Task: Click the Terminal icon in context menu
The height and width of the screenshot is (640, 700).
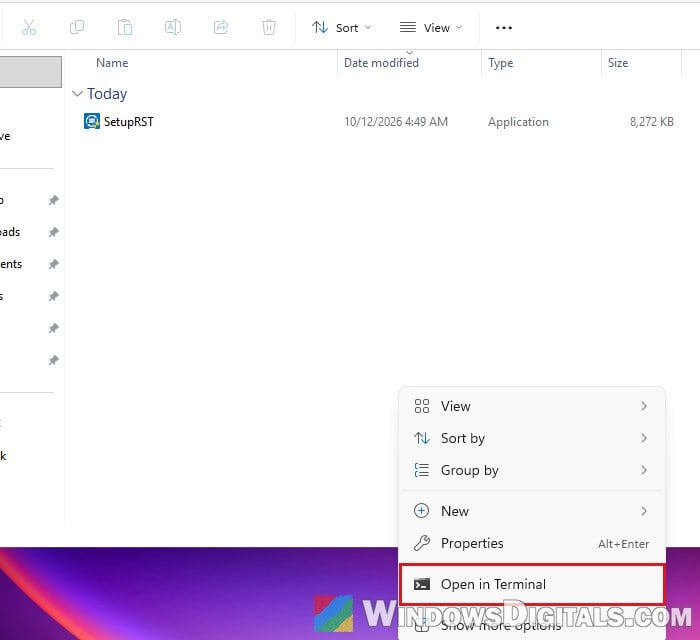Action: [x=422, y=584]
